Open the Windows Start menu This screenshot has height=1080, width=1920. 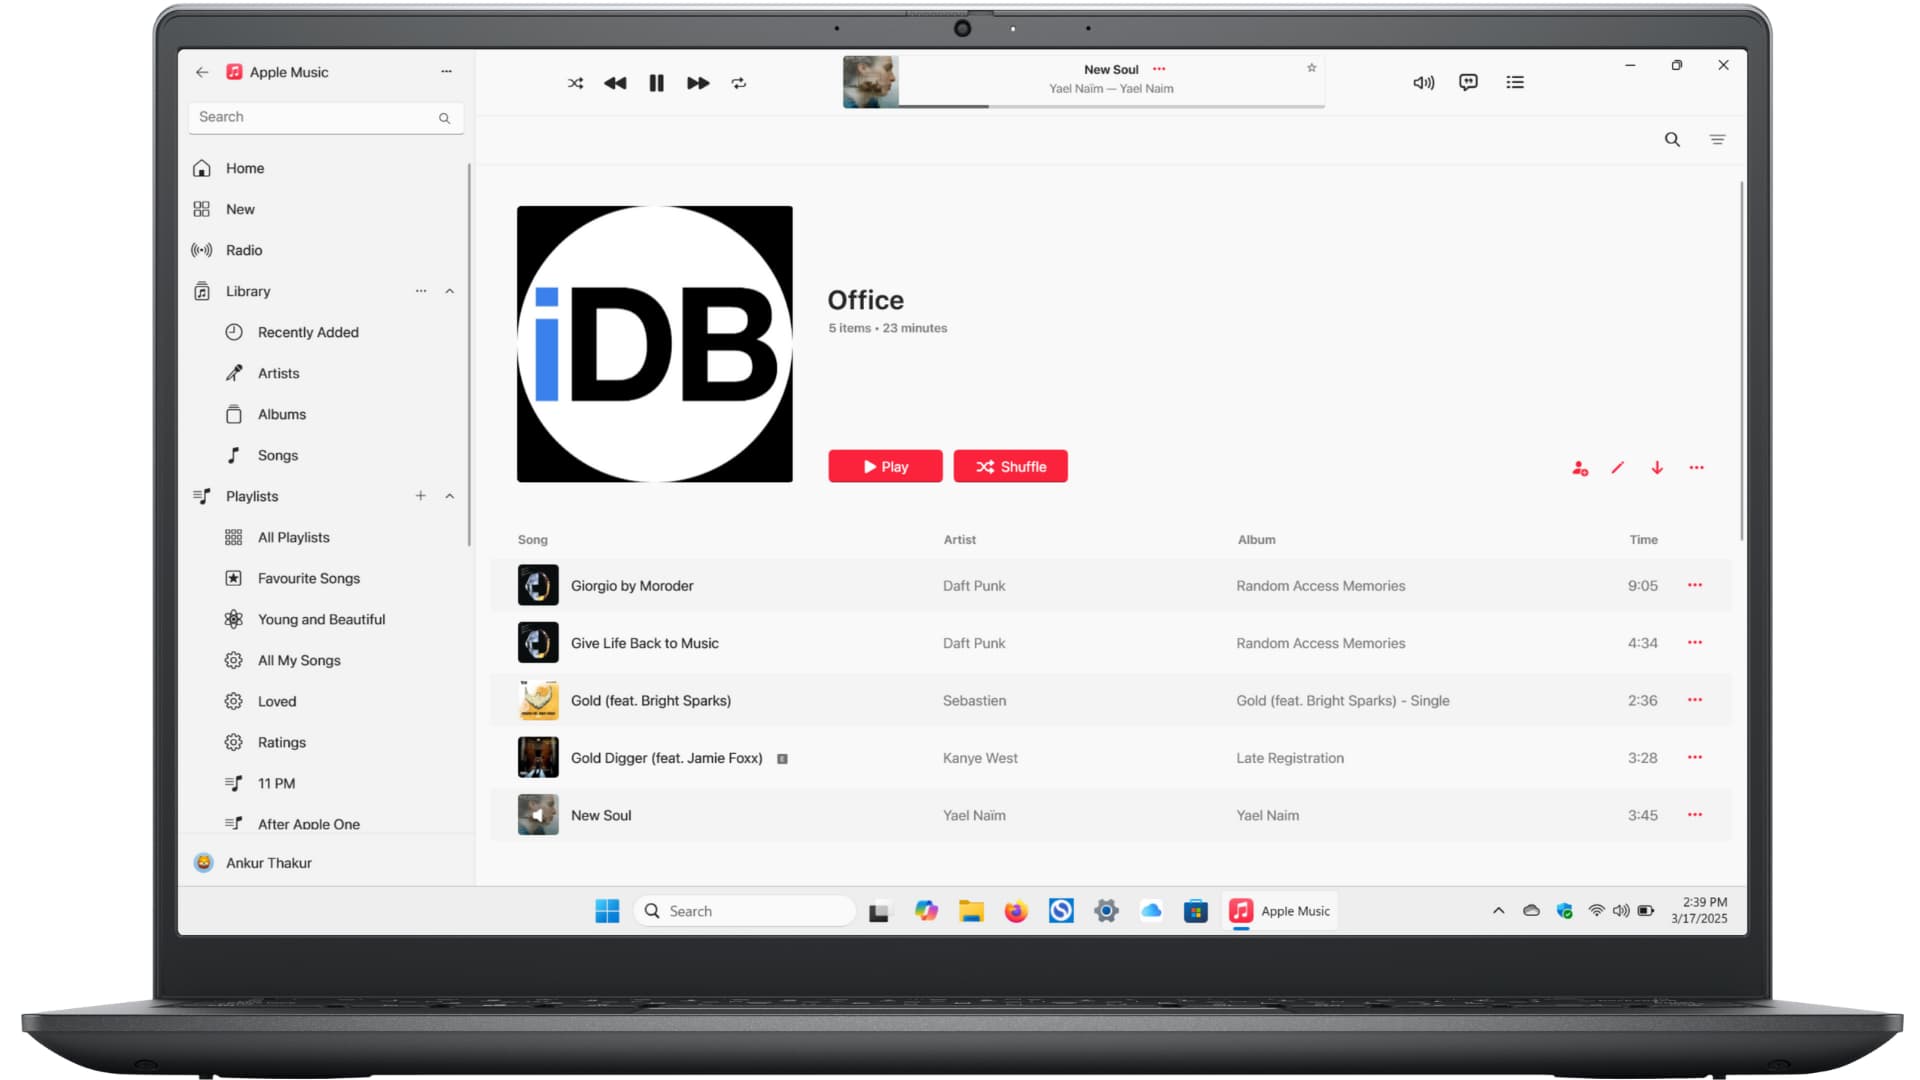tap(607, 911)
